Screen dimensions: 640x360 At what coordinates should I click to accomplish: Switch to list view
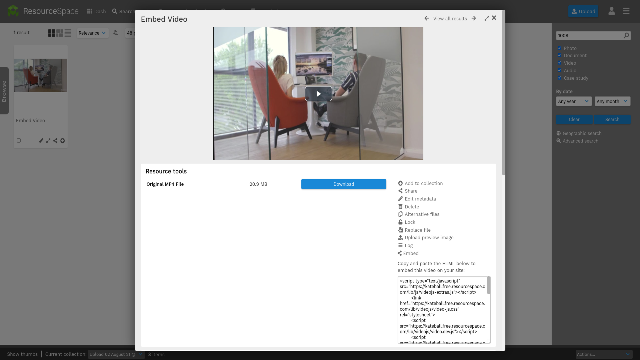tap(68, 33)
